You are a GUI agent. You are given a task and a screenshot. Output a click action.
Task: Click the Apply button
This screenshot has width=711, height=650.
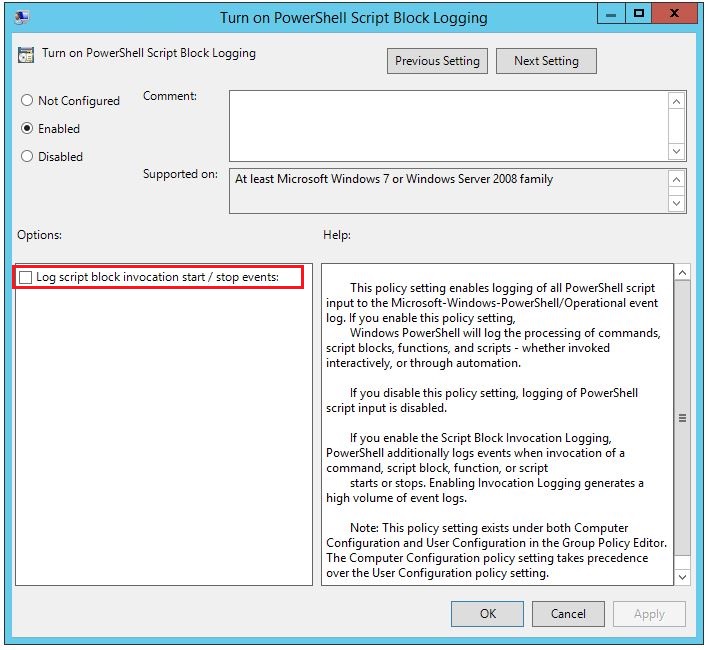[x=649, y=614]
